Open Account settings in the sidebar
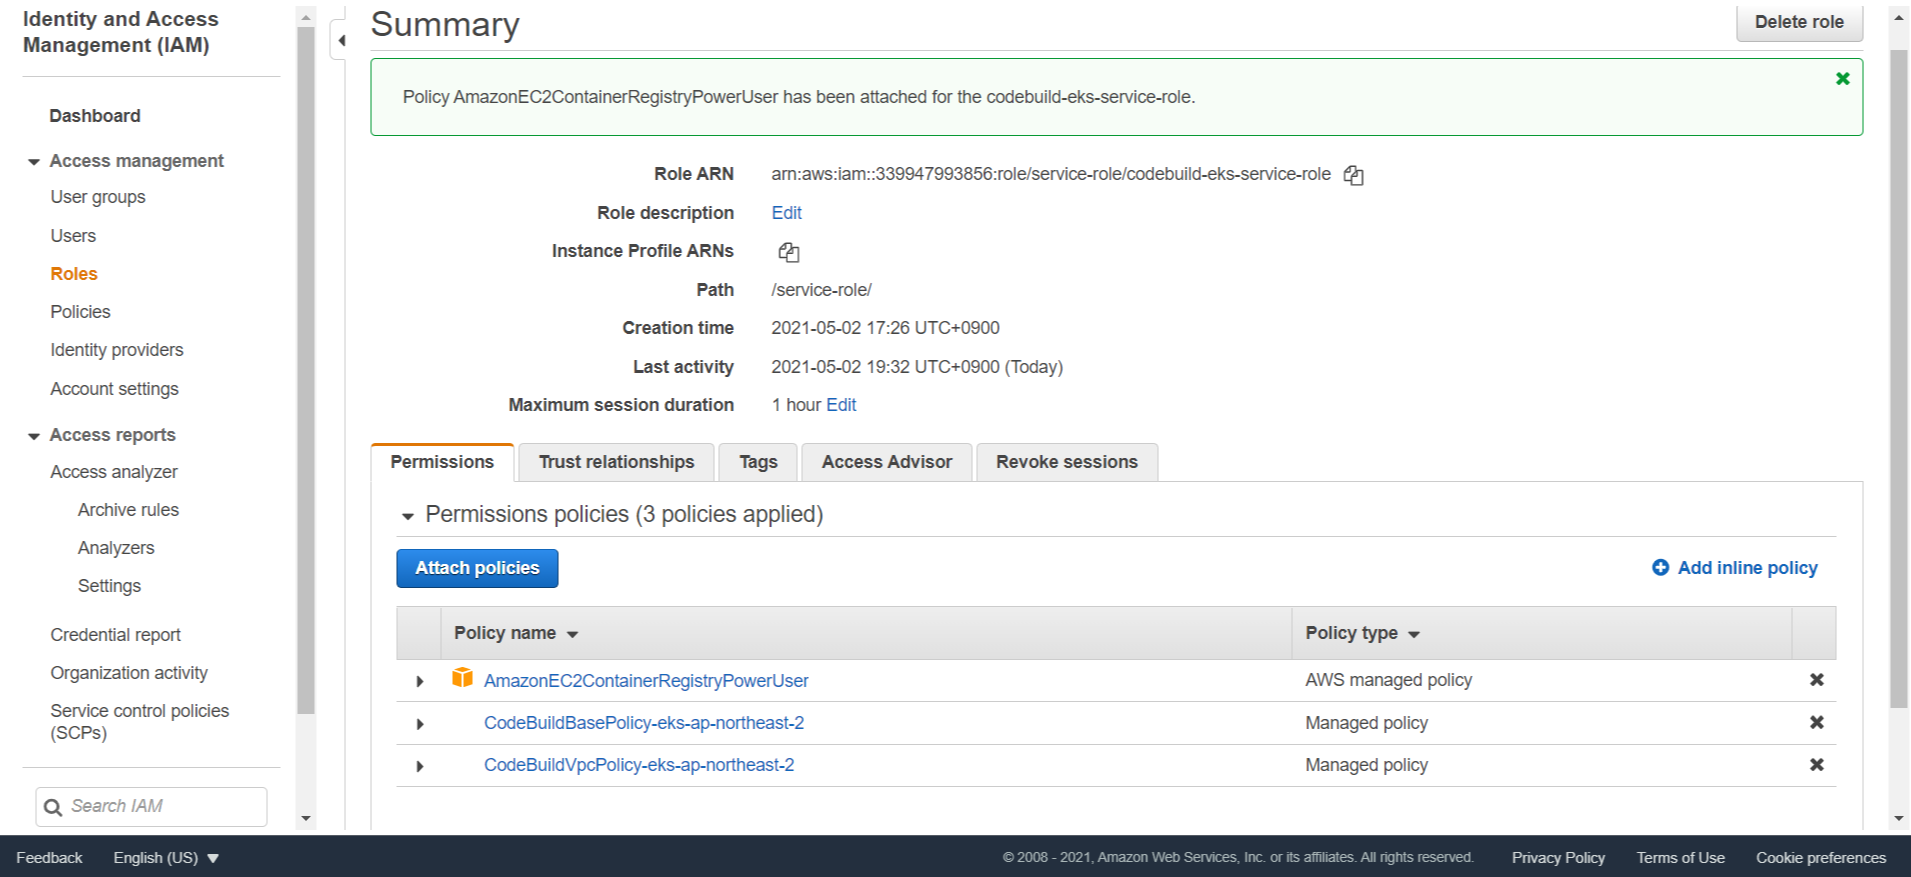The image size is (1911, 877). click(114, 389)
